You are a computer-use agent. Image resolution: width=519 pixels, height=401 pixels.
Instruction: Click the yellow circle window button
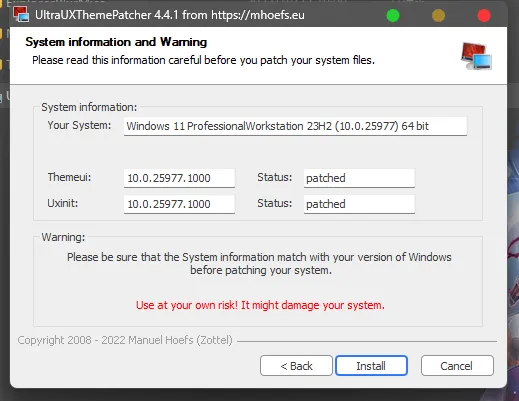click(438, 15)
